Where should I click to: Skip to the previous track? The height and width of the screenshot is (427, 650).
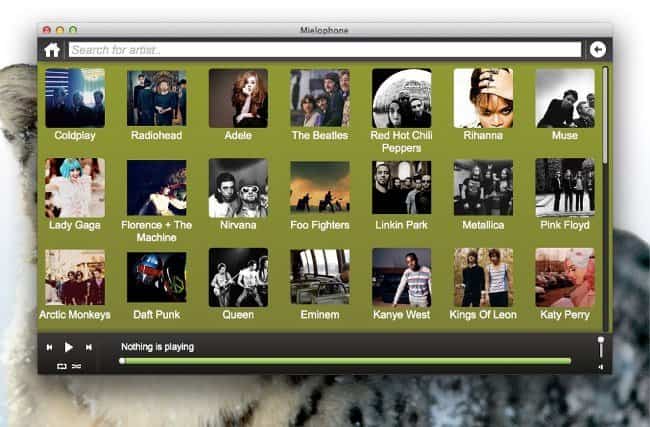coord(49,347)
